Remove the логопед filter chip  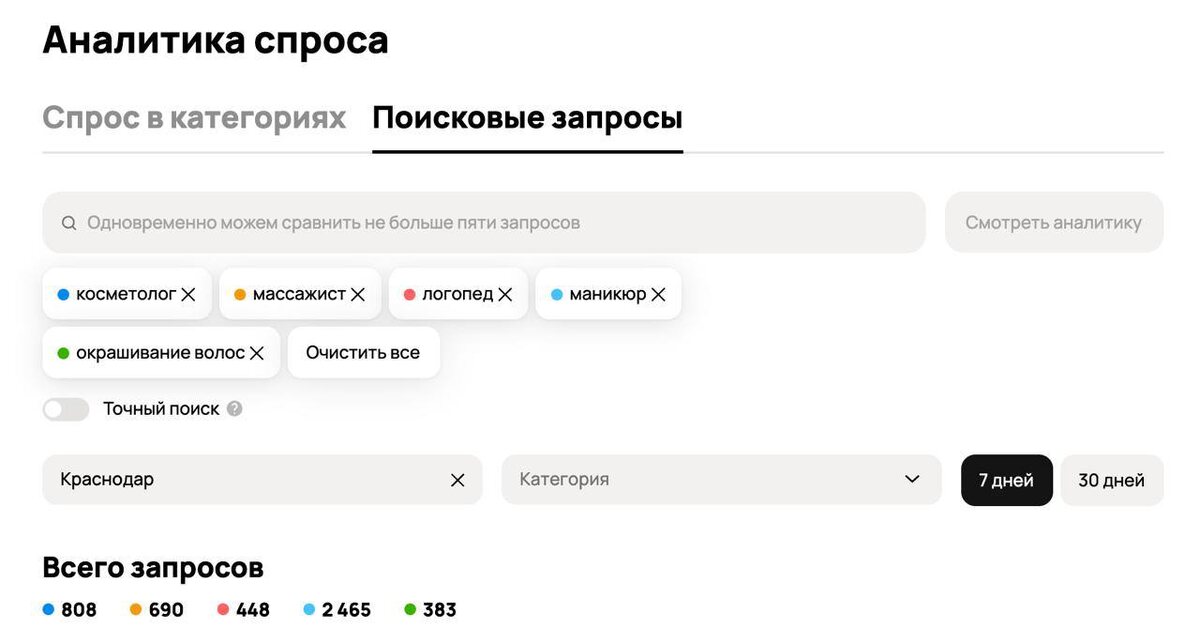504,293
